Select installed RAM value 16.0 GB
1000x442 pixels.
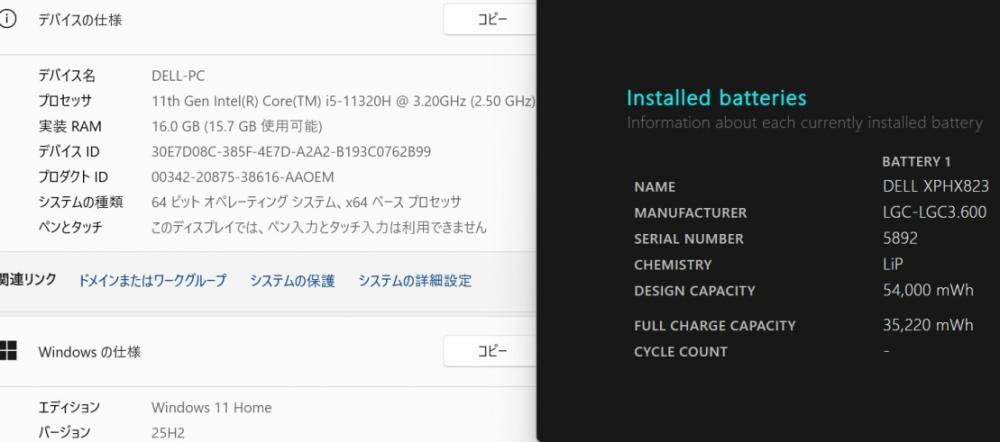pos(237,126)
